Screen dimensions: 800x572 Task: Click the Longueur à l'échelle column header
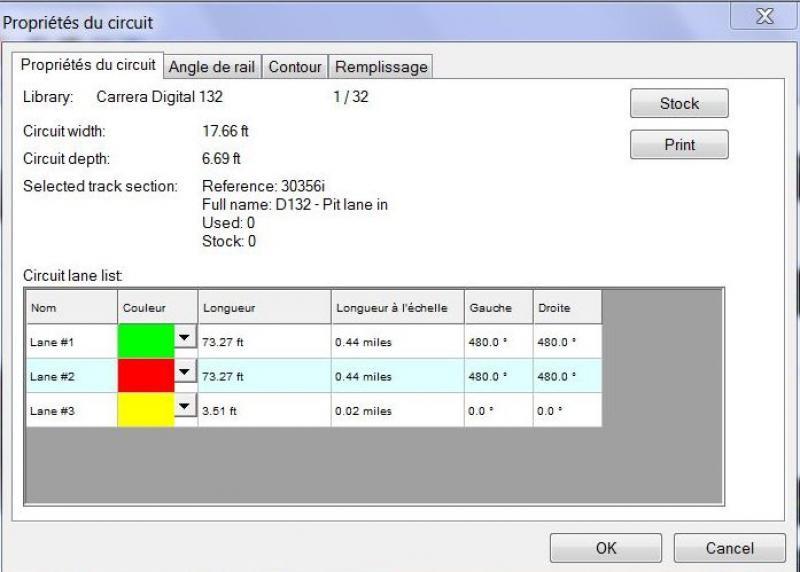point(397,308)
